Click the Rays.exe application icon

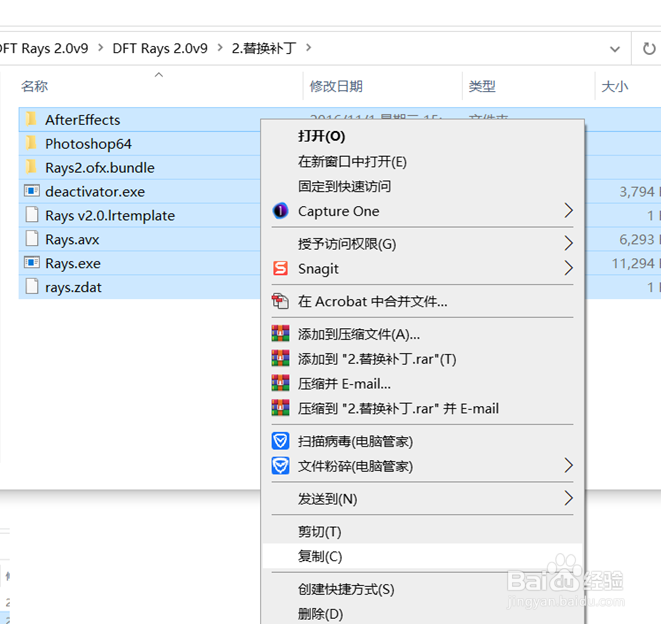pyautogui.click(x=32, y=263)
